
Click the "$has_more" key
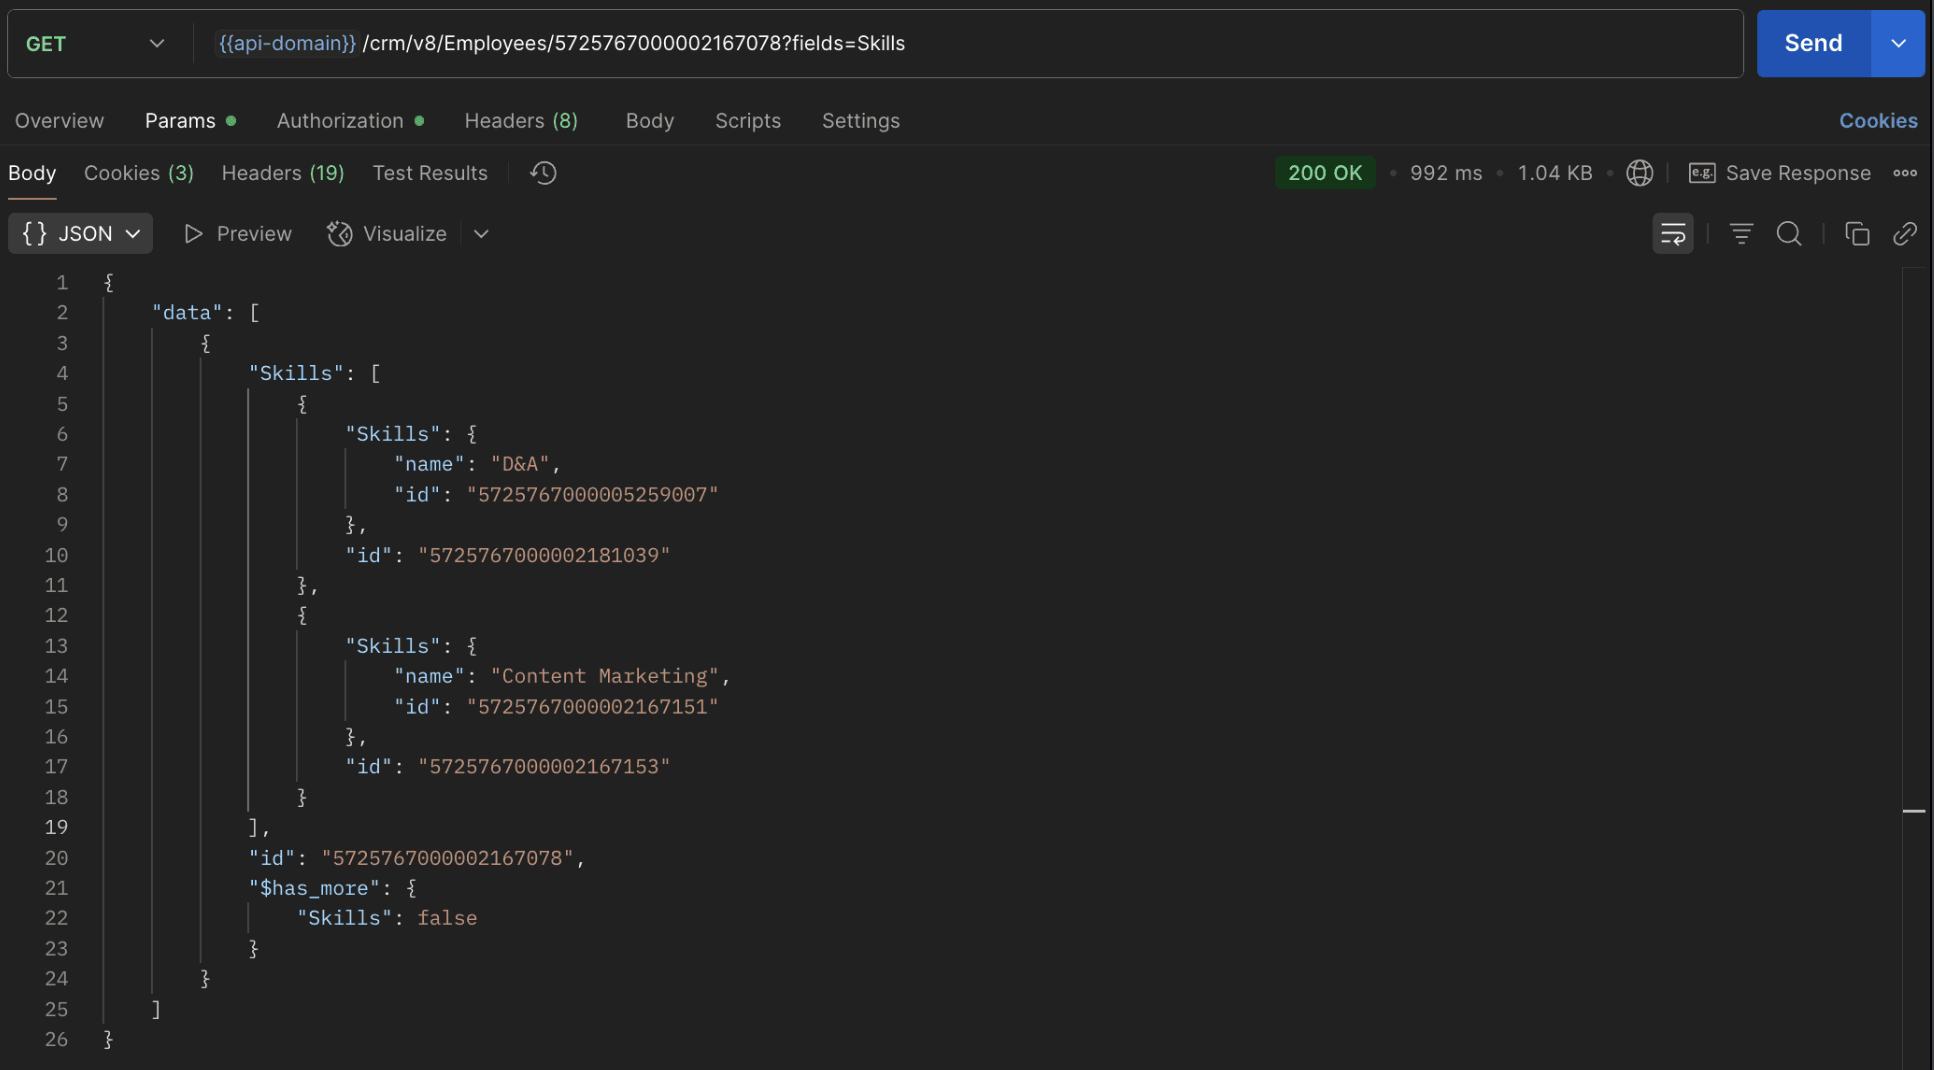point(314,888)
